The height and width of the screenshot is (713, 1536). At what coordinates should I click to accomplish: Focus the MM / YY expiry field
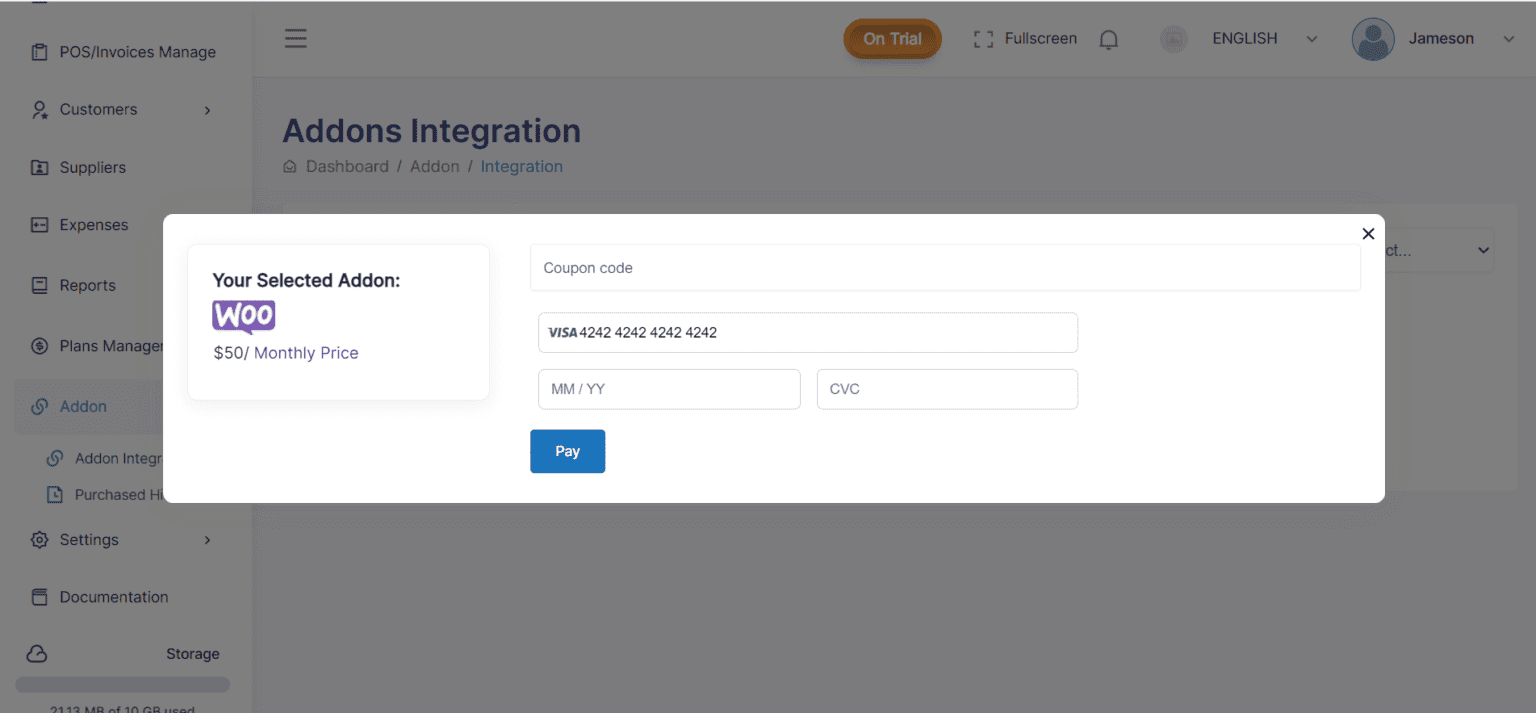pos(669,389)
